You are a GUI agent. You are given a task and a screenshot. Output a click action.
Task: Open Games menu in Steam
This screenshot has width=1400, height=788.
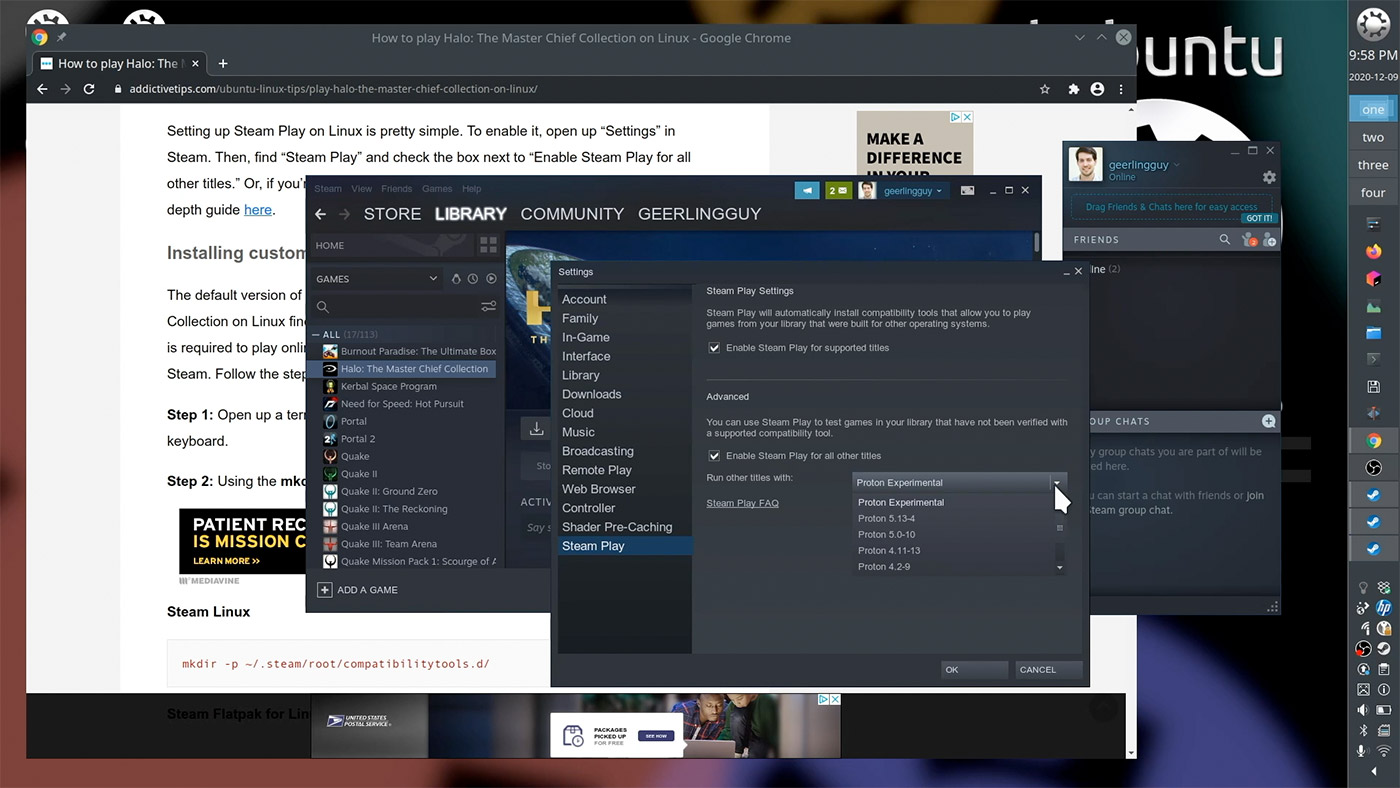coord(437,189)
